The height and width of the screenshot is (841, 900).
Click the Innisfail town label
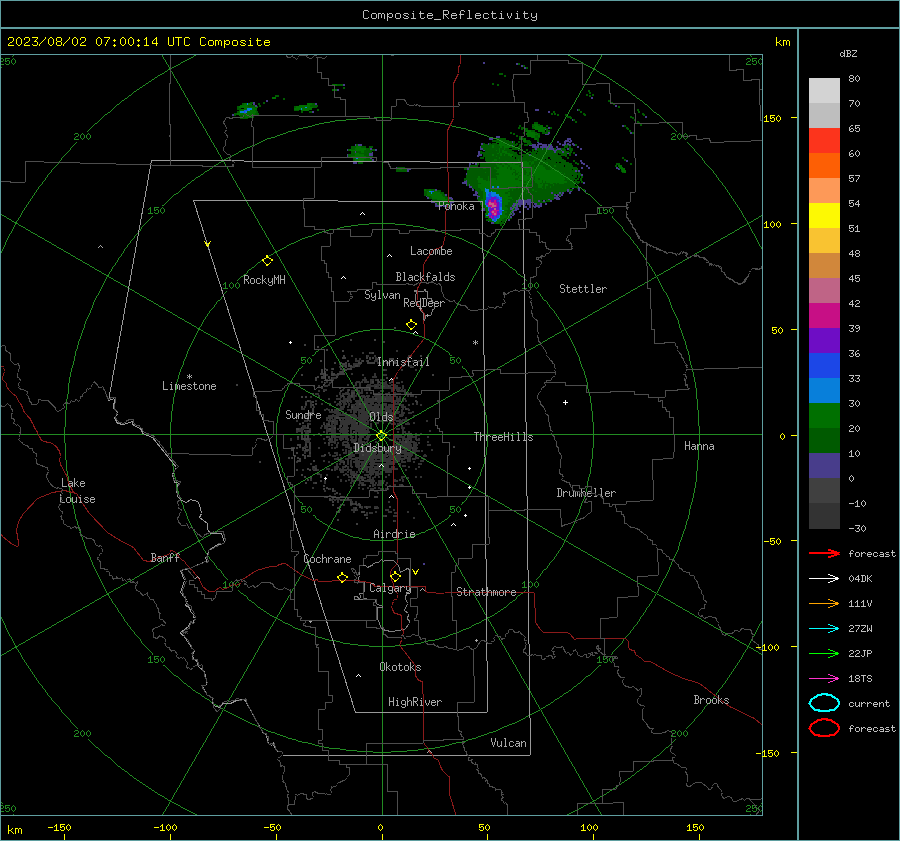tap(403, 362)
